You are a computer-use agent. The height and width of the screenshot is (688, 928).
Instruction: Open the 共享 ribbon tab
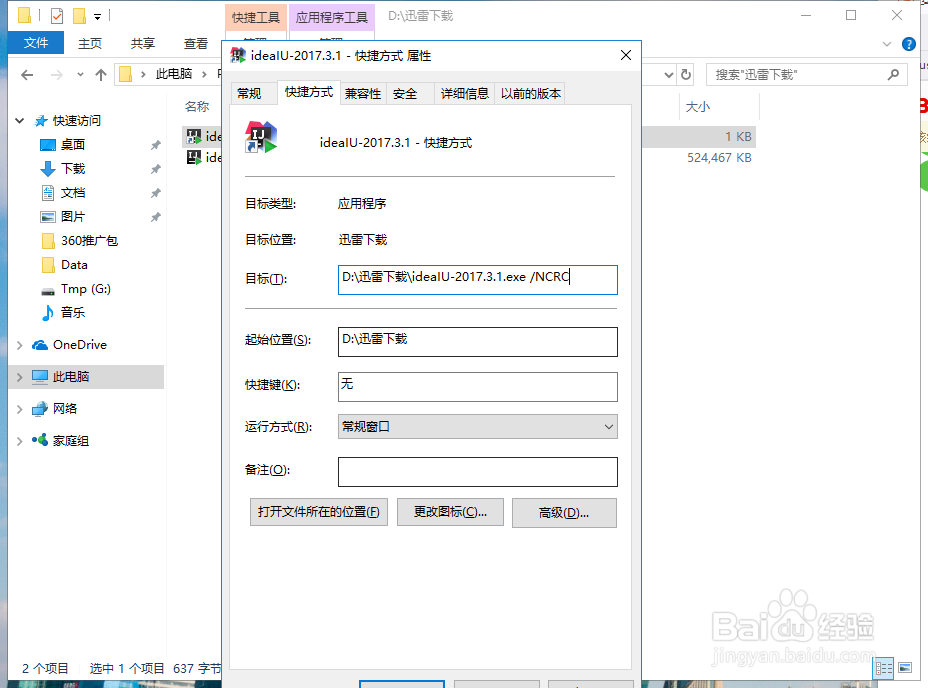pyautogui.click(x=142, y=43)
